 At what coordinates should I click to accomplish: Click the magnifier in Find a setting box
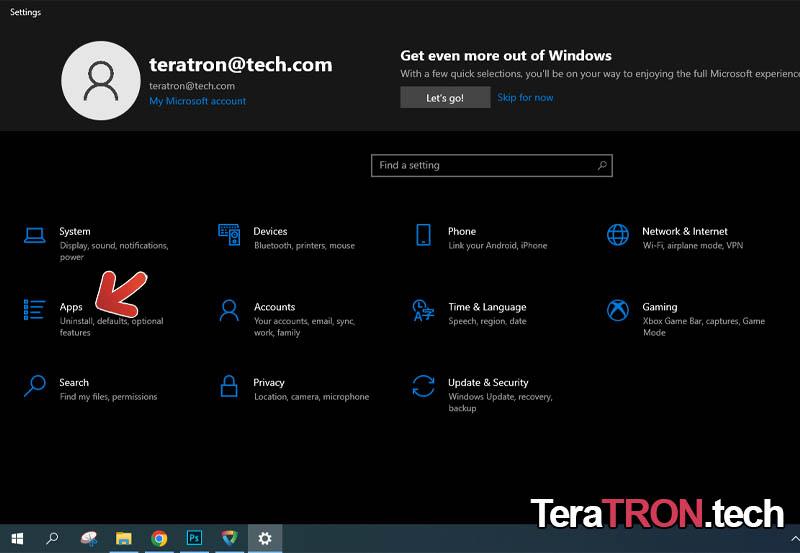pyautogui.click(x=602, y=165)
